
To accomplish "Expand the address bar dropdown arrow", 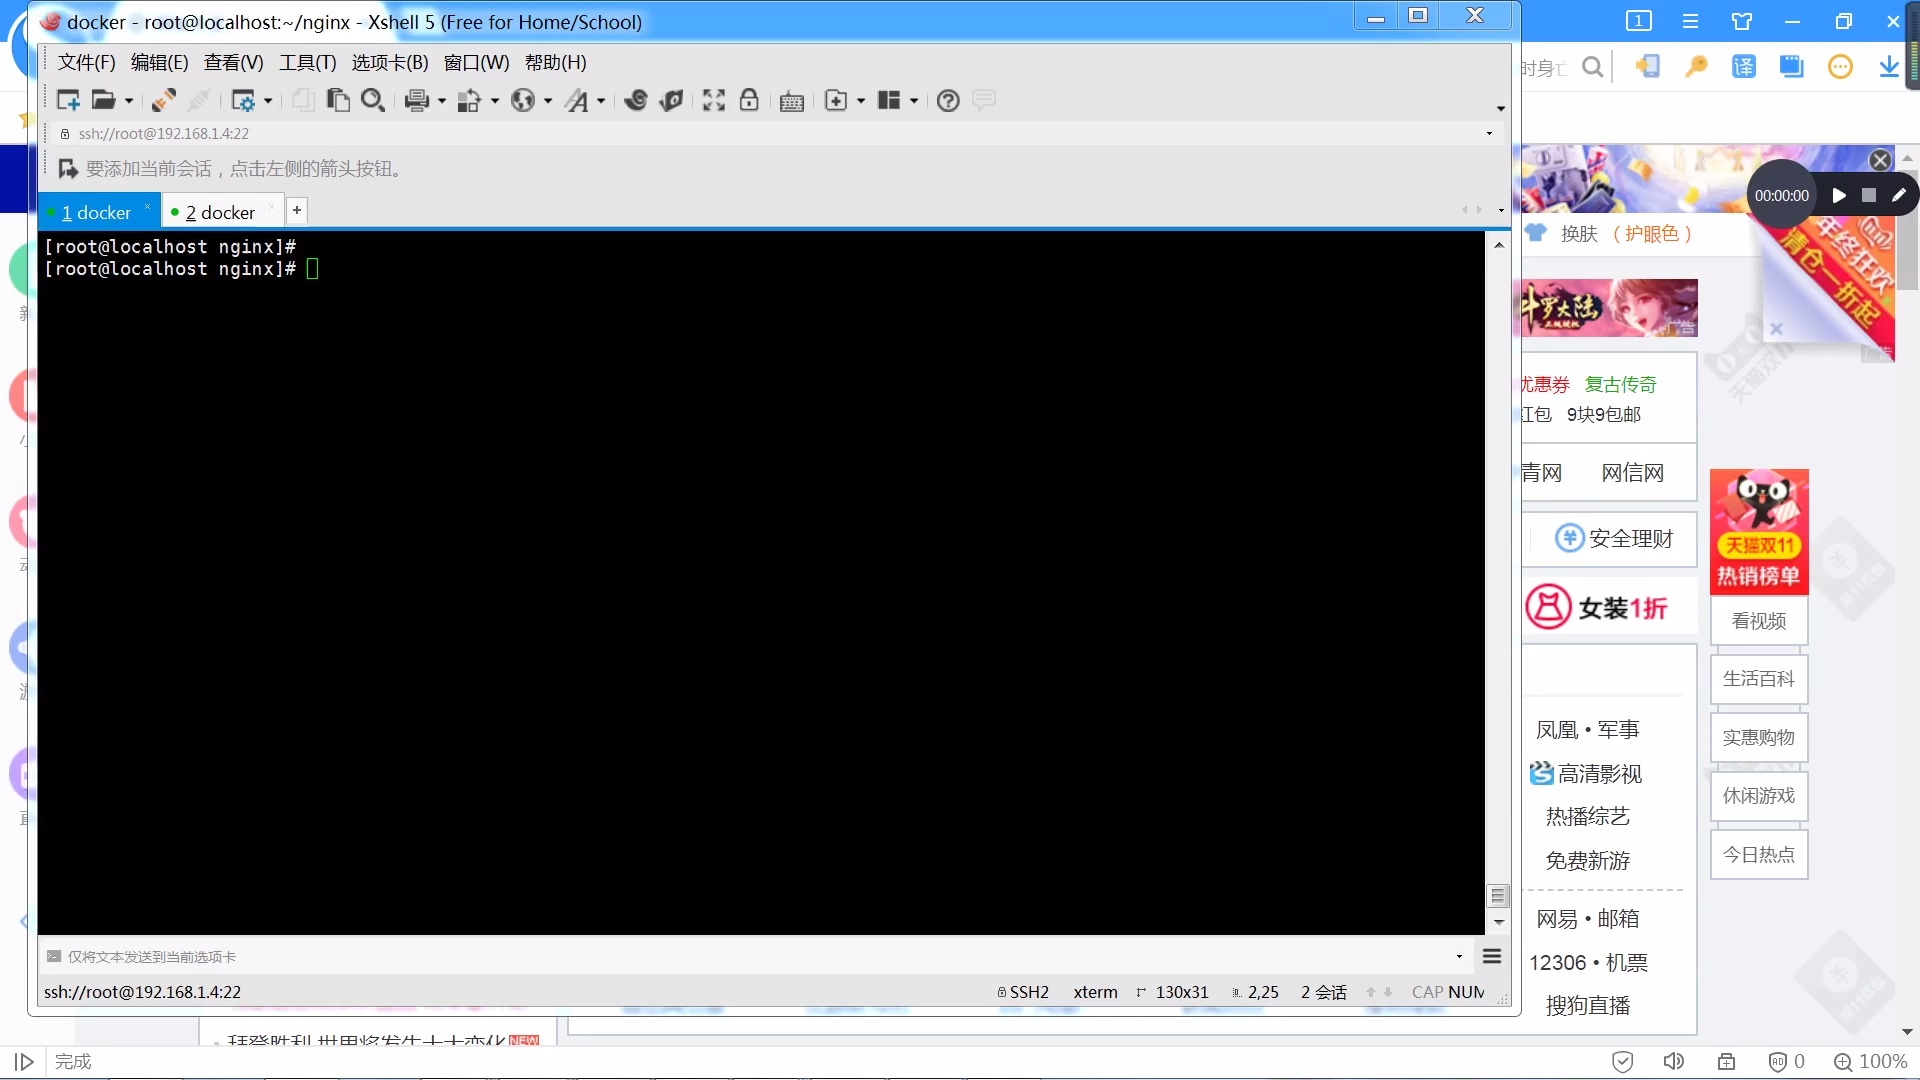I will tap(1489, 134).
